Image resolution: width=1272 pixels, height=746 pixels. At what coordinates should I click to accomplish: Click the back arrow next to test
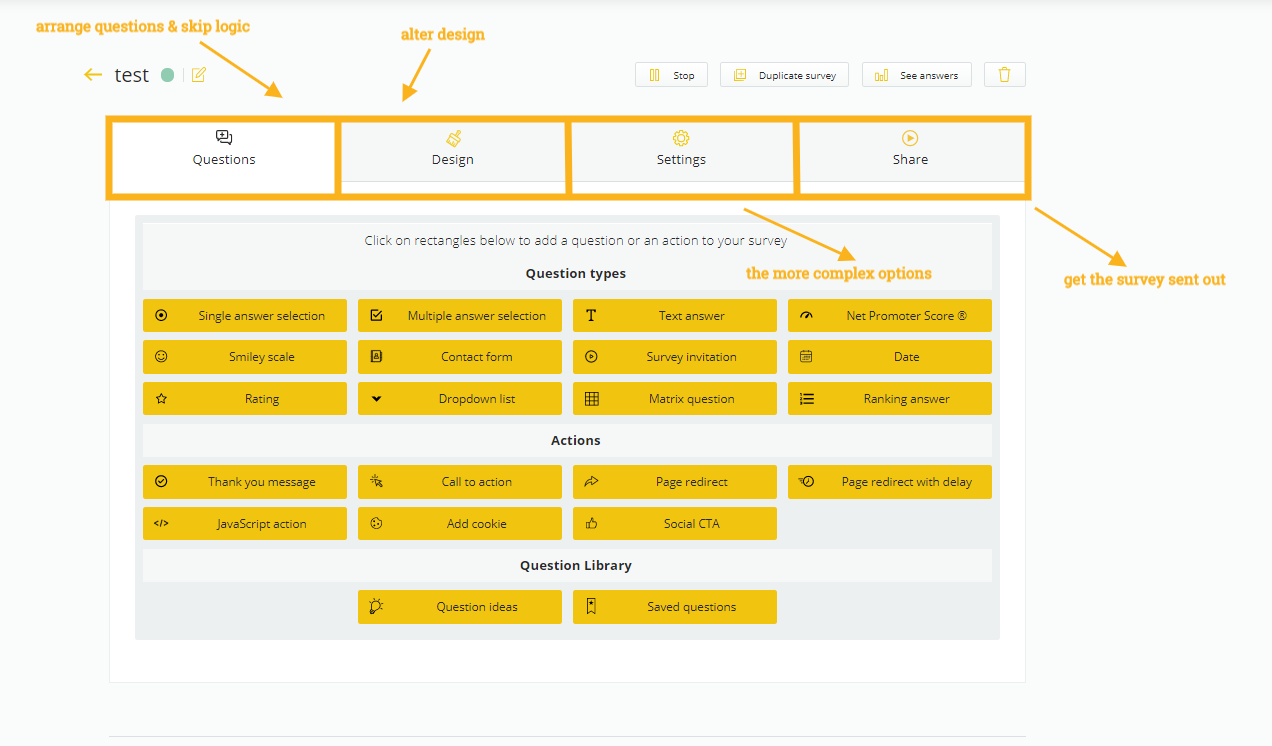[x=93, y=74]
